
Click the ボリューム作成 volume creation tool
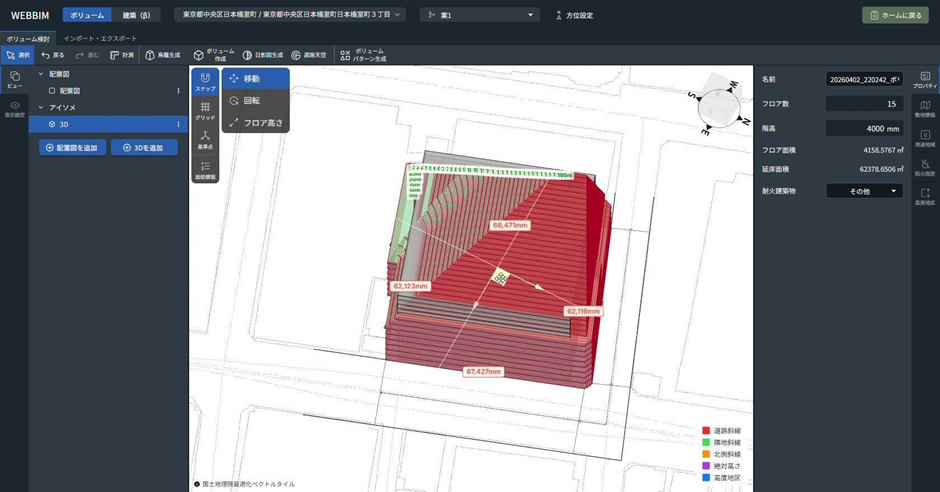[213, 55]
